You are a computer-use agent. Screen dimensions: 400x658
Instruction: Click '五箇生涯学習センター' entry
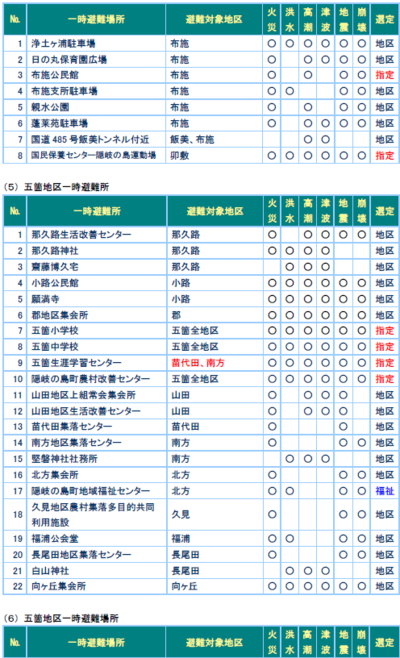pyautogui.click(x=76, y=363)
